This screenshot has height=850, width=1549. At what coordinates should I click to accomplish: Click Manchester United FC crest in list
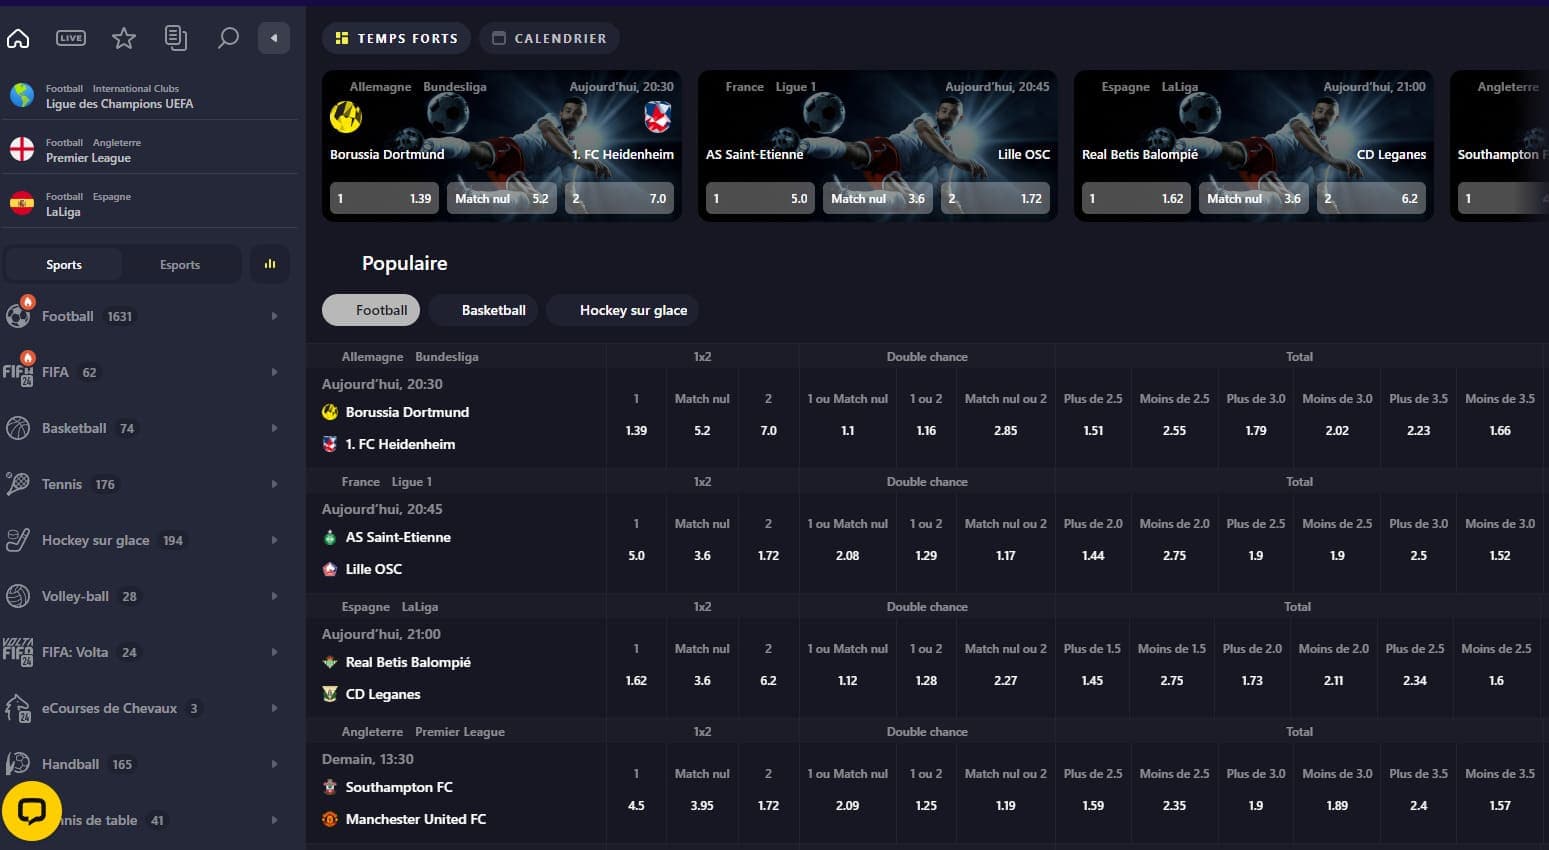[330, 819]
